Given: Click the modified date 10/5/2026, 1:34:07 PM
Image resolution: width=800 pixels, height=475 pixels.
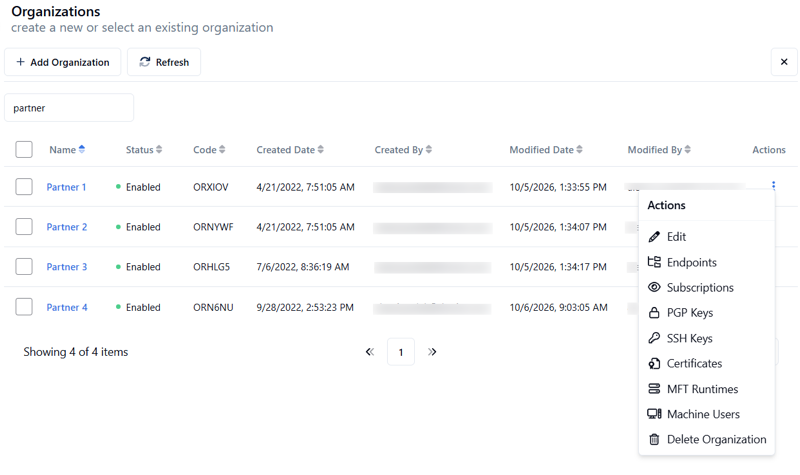Looking at the screenshot, I should 558,227.
